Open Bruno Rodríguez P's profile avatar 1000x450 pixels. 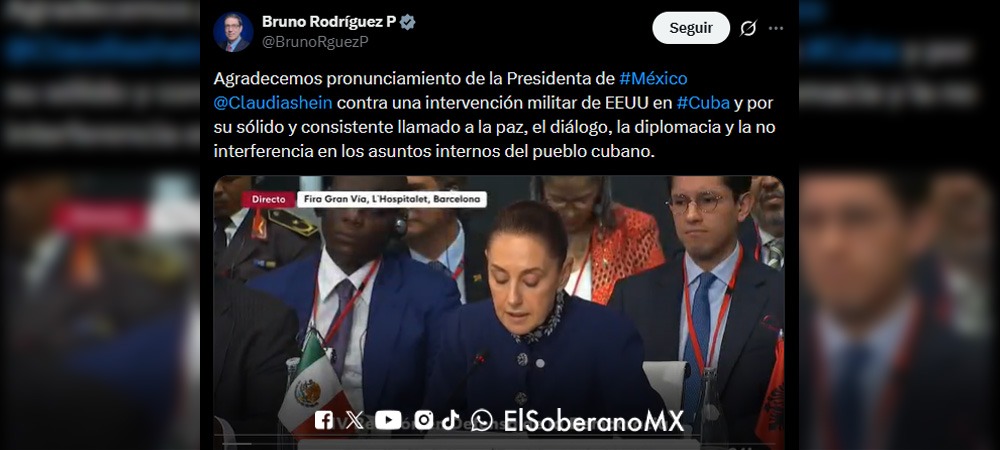click(x=233, y=32)
